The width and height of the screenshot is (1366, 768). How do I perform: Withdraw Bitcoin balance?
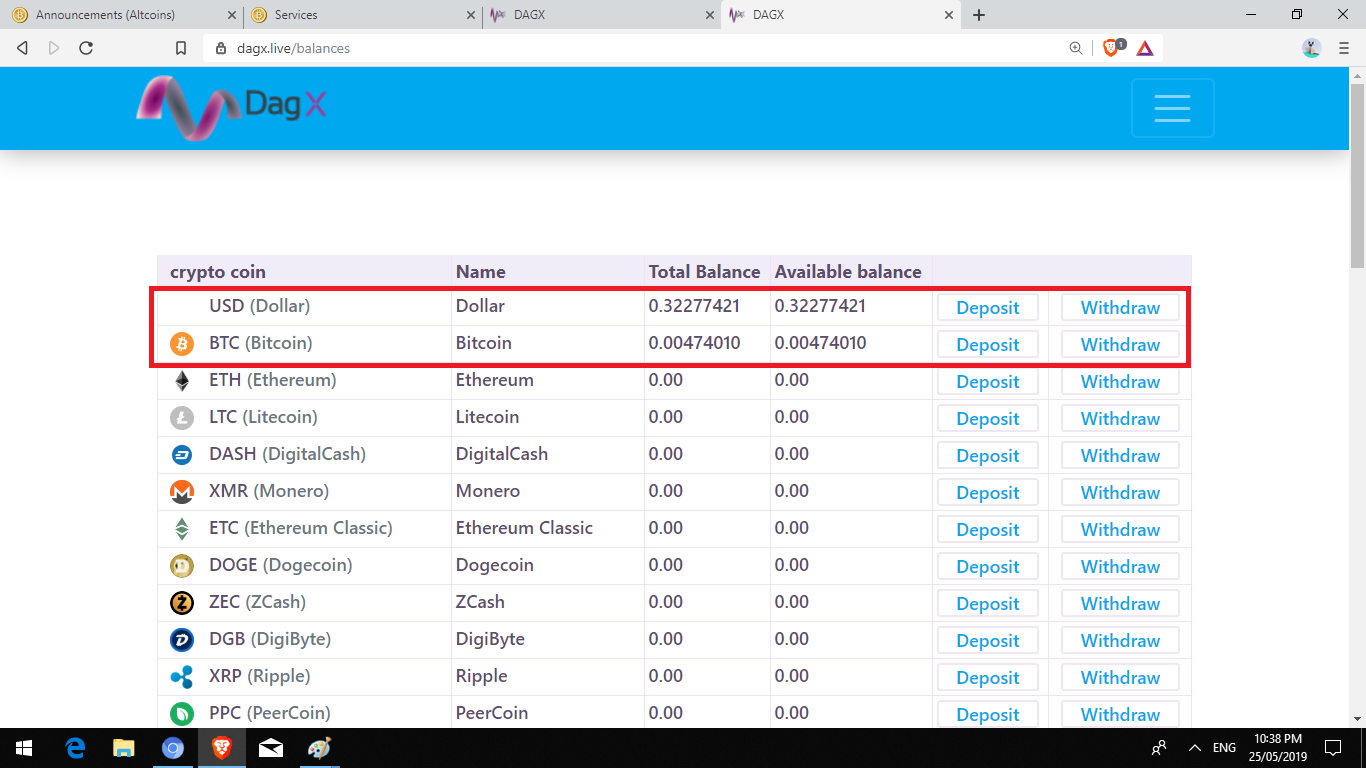[1120, 344]
